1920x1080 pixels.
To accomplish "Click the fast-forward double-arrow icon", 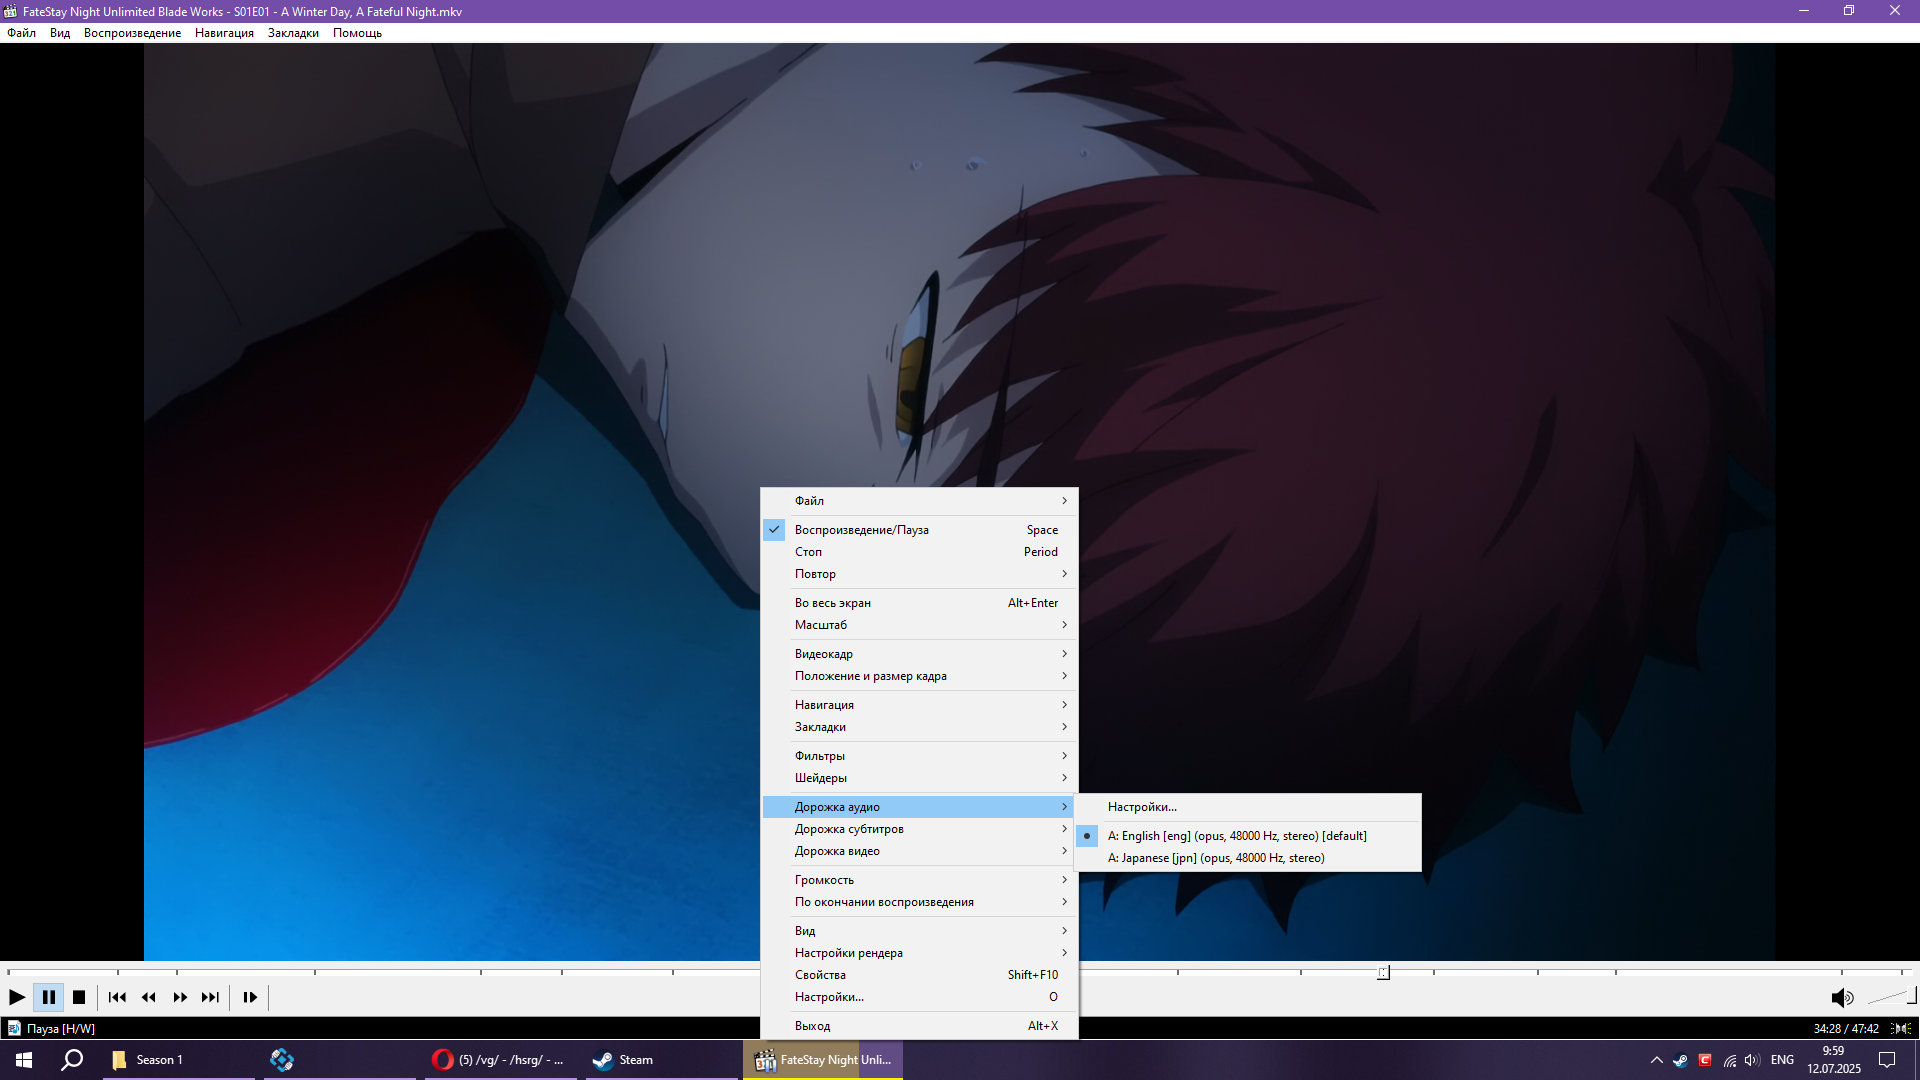I will coord(180,997).
